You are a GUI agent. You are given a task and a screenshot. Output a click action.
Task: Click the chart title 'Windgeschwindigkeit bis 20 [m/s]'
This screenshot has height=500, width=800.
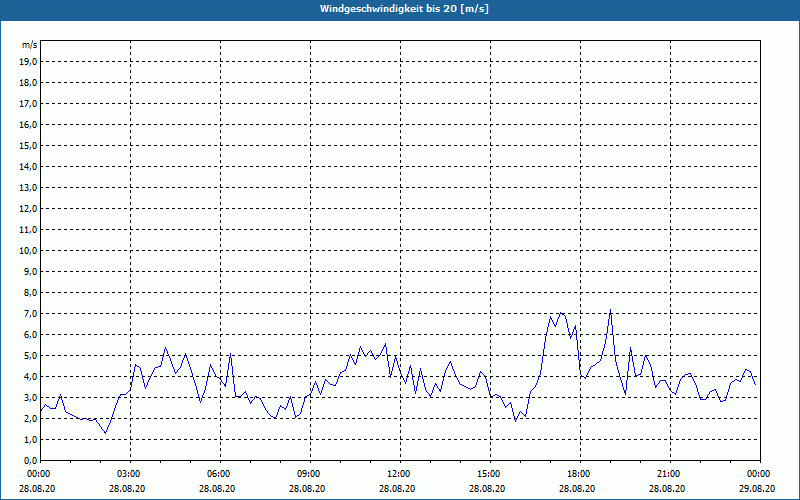(404, 9)
